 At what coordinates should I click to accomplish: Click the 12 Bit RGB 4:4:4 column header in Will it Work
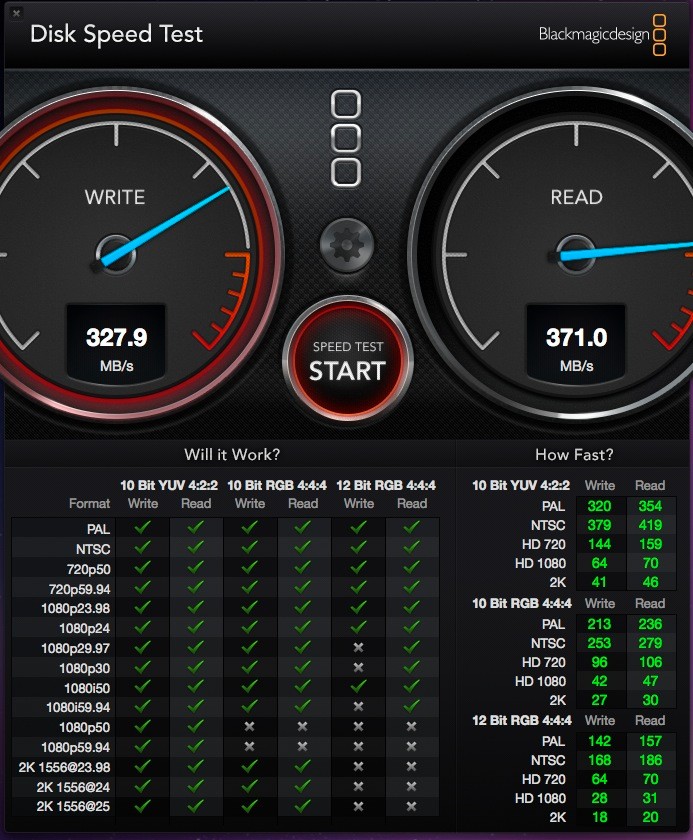[x=386, y=485]
